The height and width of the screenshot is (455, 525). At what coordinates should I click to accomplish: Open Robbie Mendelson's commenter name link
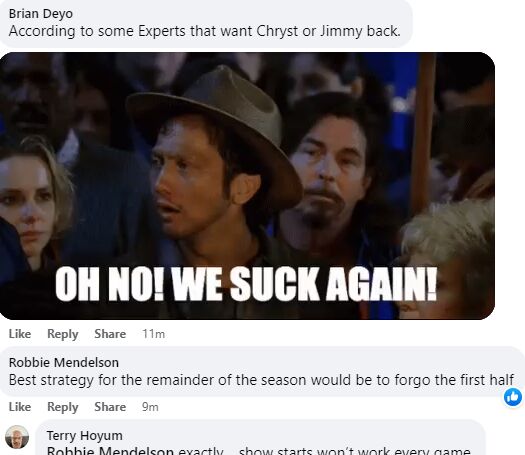[x=64, y=363]
